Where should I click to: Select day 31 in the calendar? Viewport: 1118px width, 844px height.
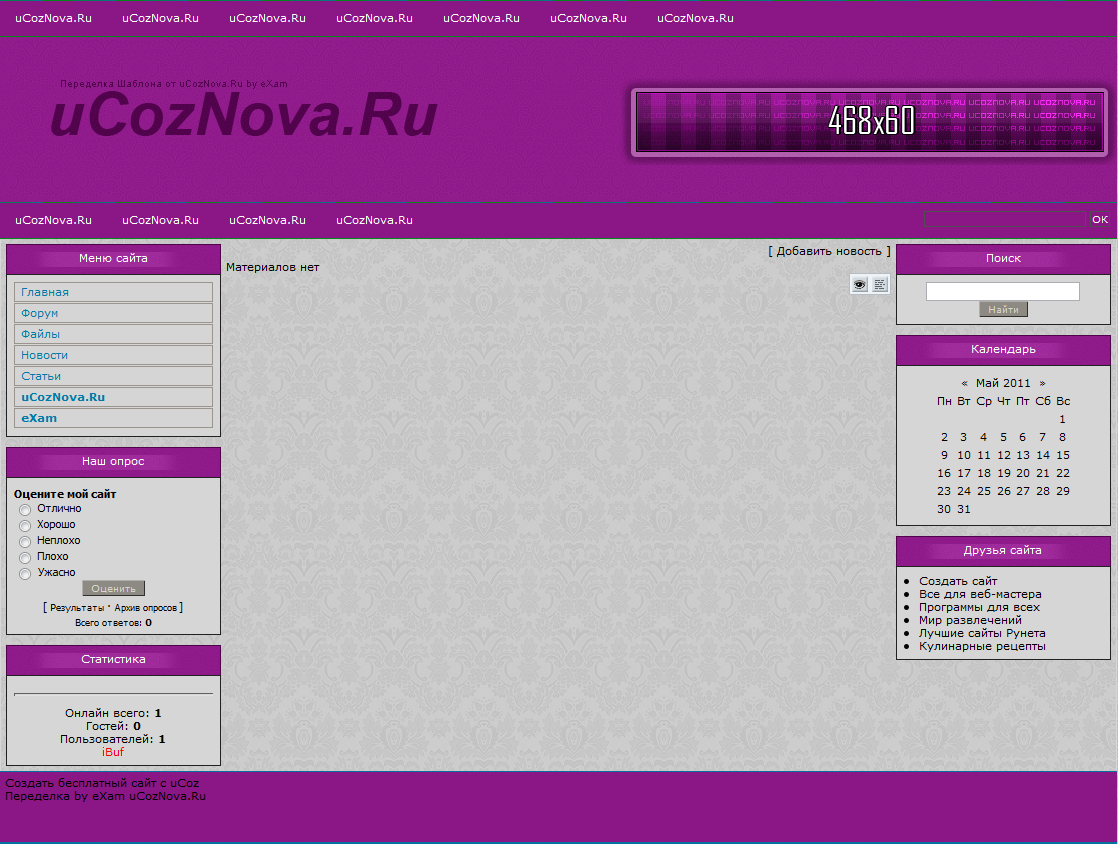pos(963,509)
